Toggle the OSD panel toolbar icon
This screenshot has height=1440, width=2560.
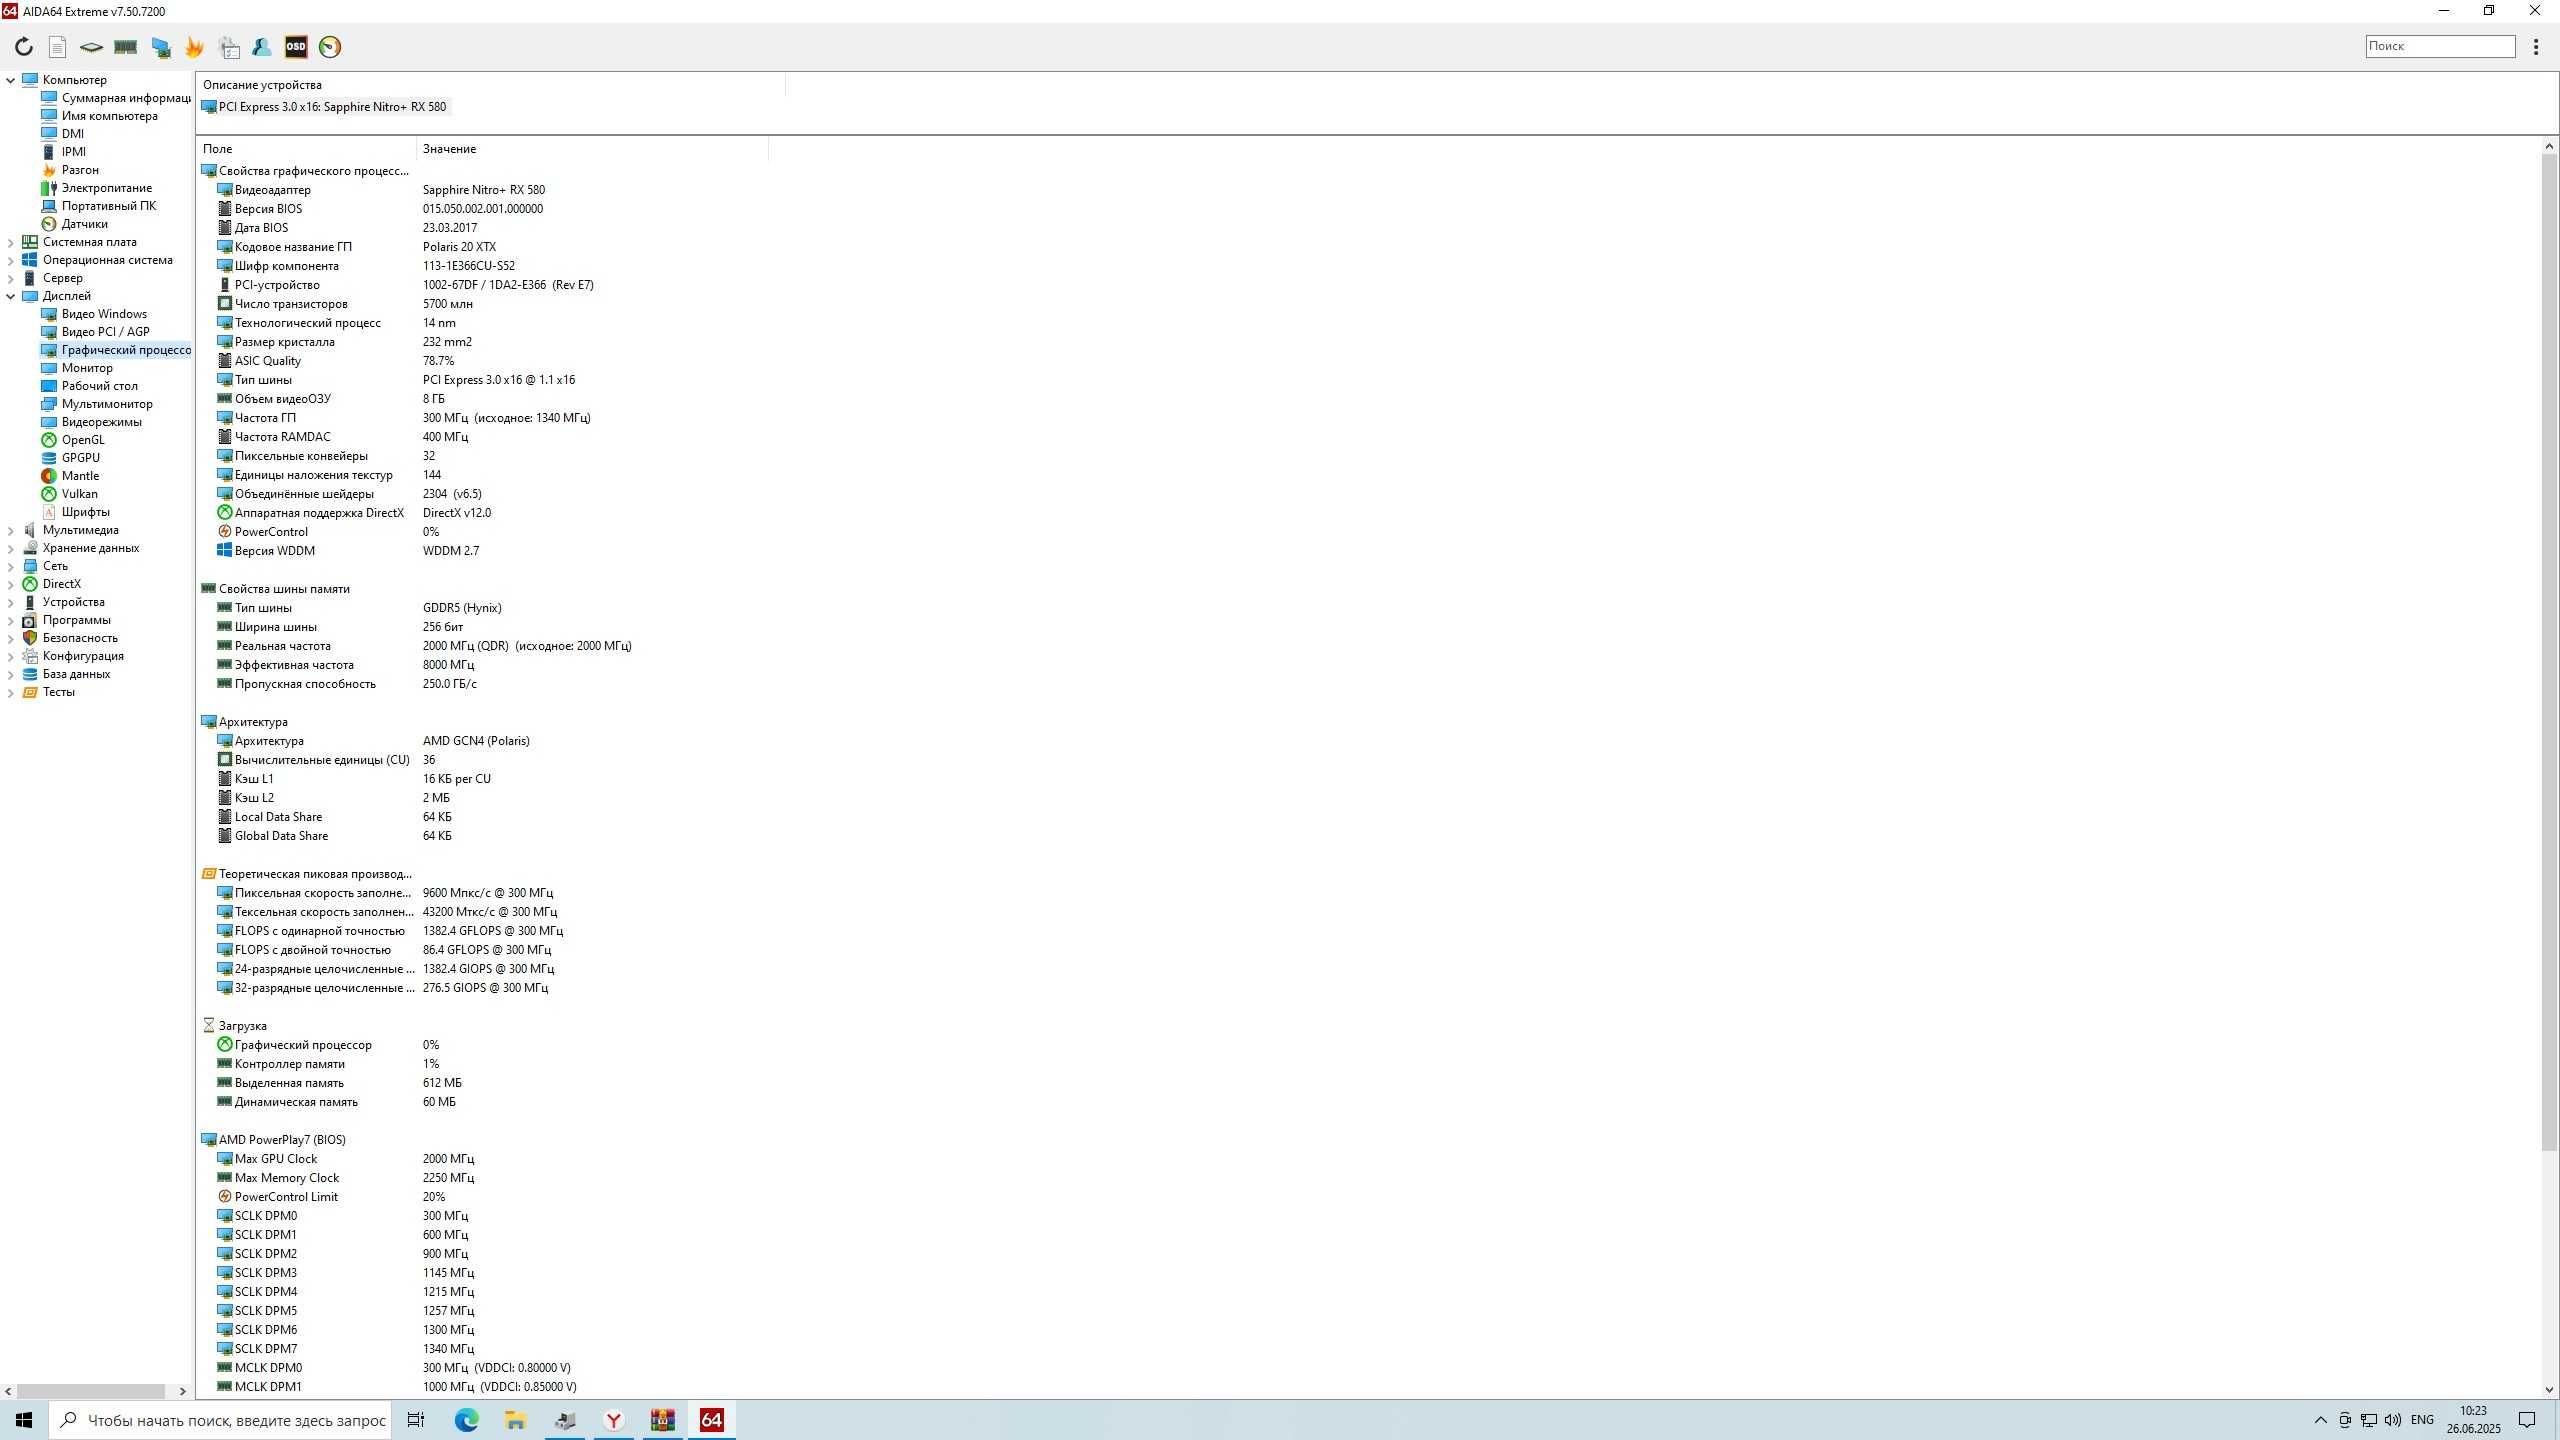(x=296, y=46)
